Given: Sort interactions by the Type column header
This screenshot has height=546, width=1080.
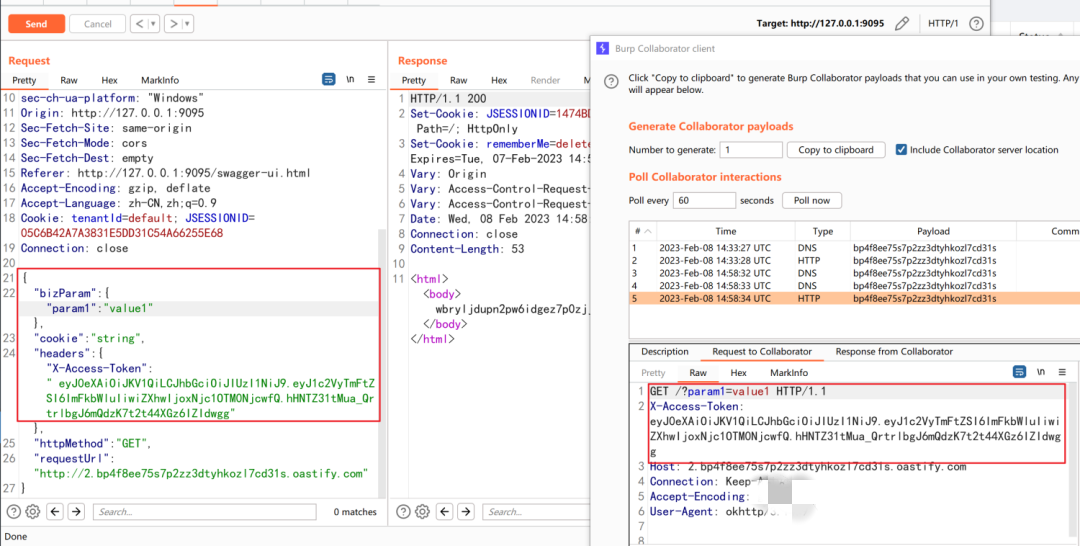Looking at the screenshot, I should 822,231.
